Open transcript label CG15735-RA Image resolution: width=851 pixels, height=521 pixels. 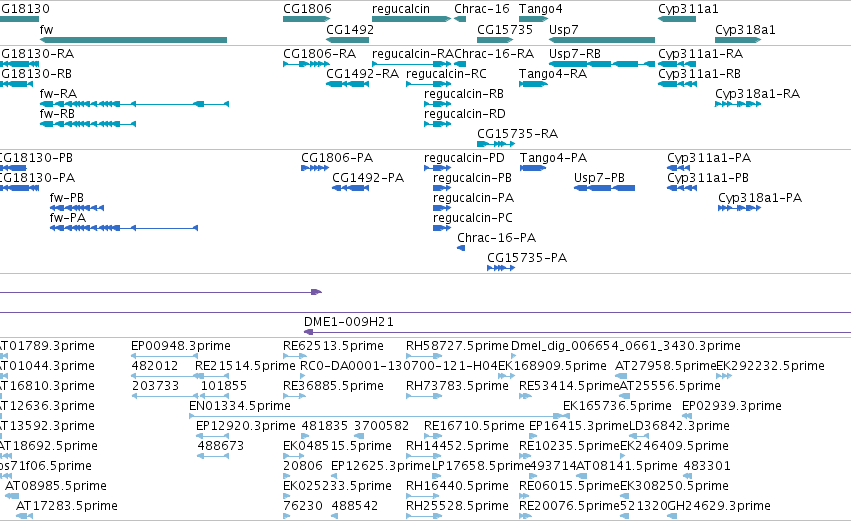point(517,134)
